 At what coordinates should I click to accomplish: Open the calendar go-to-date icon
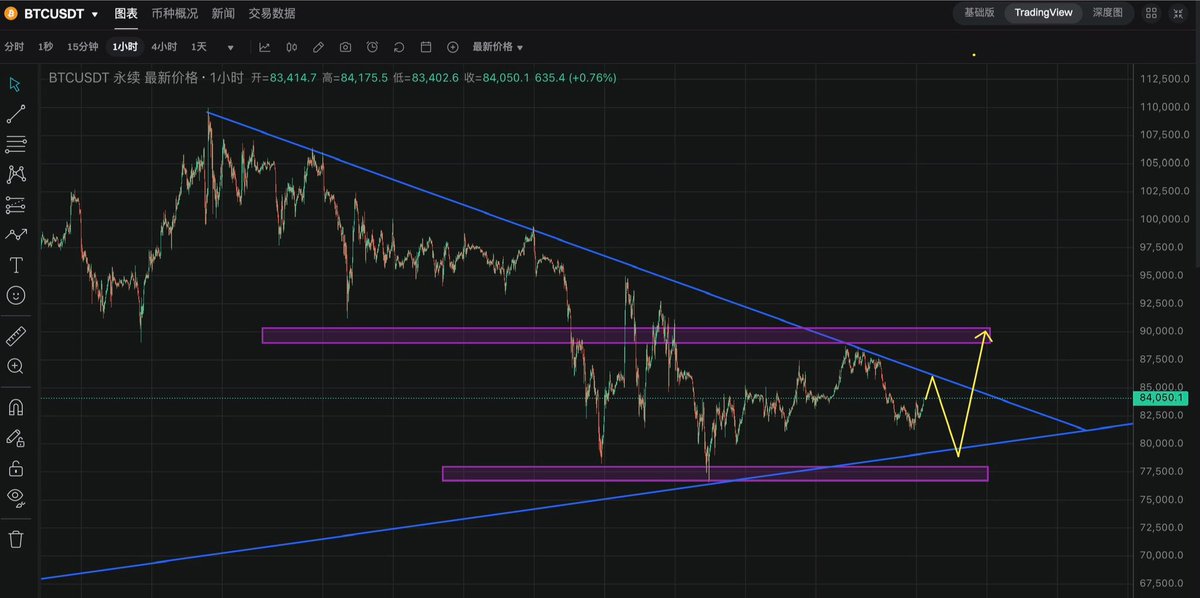[426, 47]
